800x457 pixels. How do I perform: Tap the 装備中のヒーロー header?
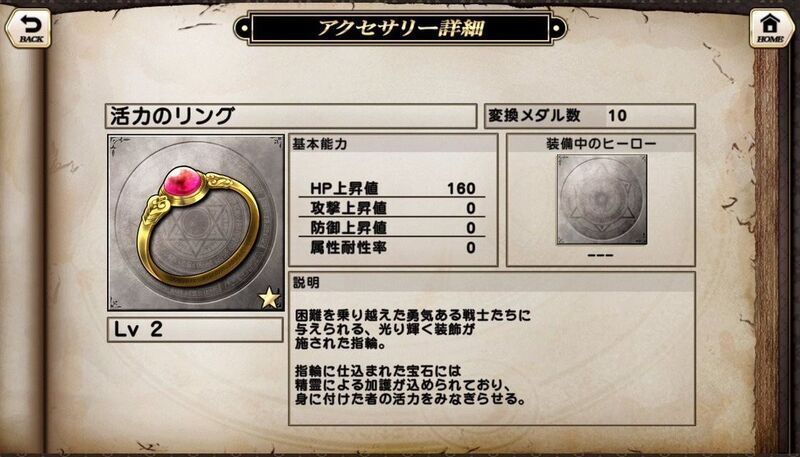click(x=601, y=144)
